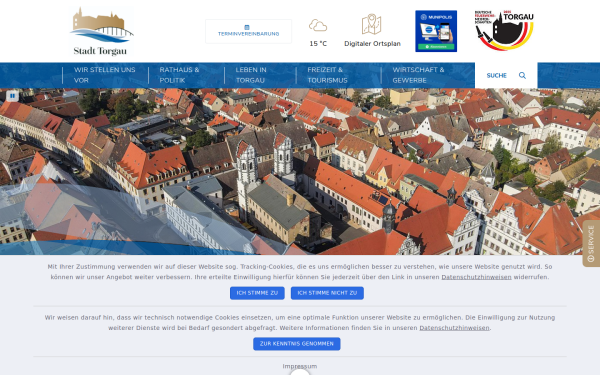Open the cloud weather icon
The width and height of the screenshot is (600, 375).
318,26
